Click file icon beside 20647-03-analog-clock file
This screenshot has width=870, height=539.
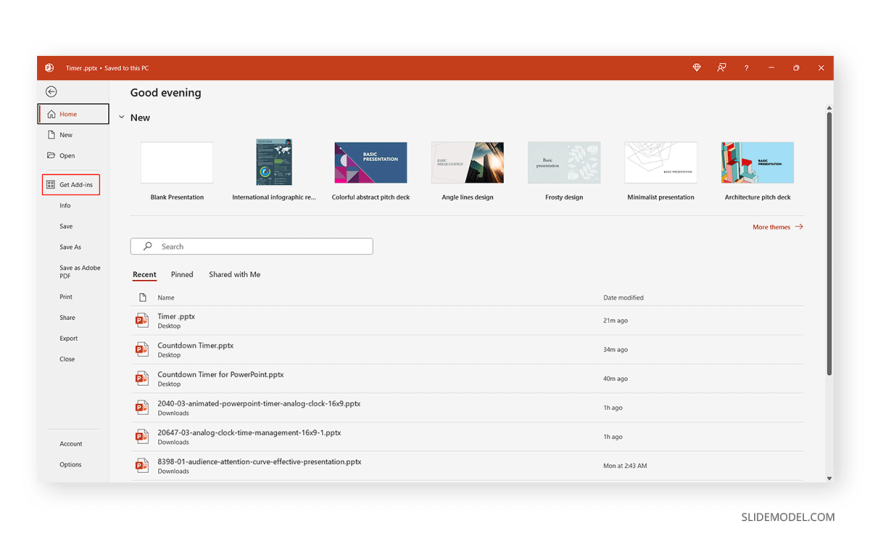(x=142, y=436)
